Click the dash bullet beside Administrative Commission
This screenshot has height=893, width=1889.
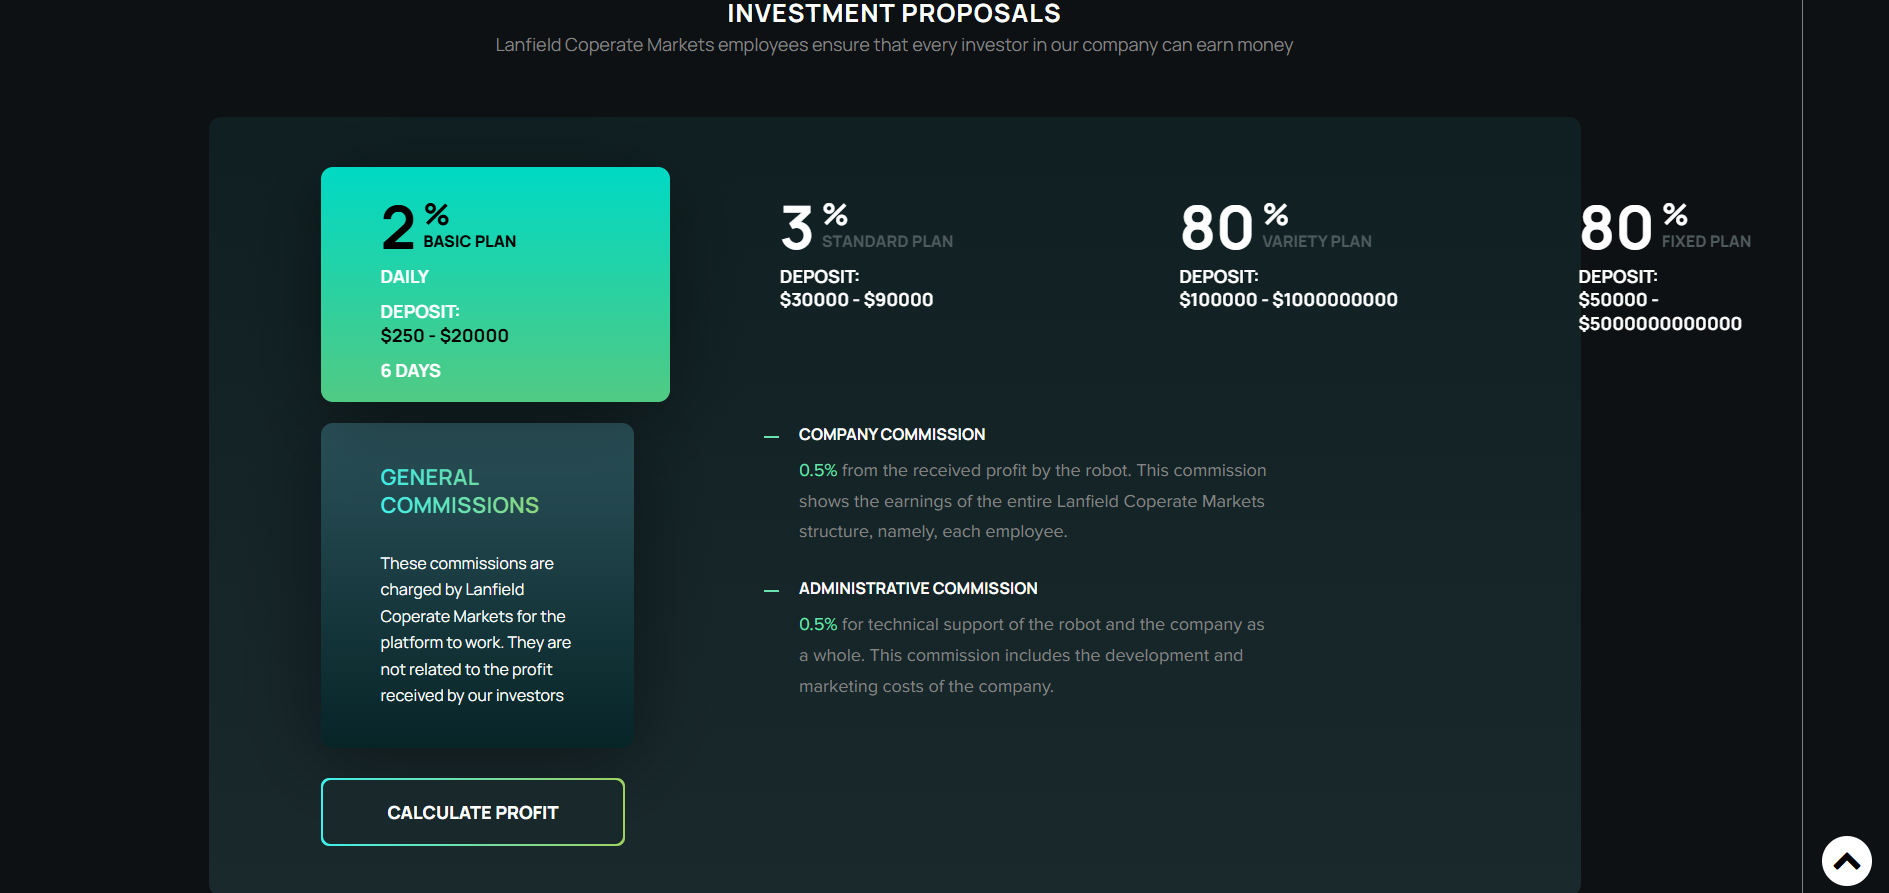click(x=771, y=591)
